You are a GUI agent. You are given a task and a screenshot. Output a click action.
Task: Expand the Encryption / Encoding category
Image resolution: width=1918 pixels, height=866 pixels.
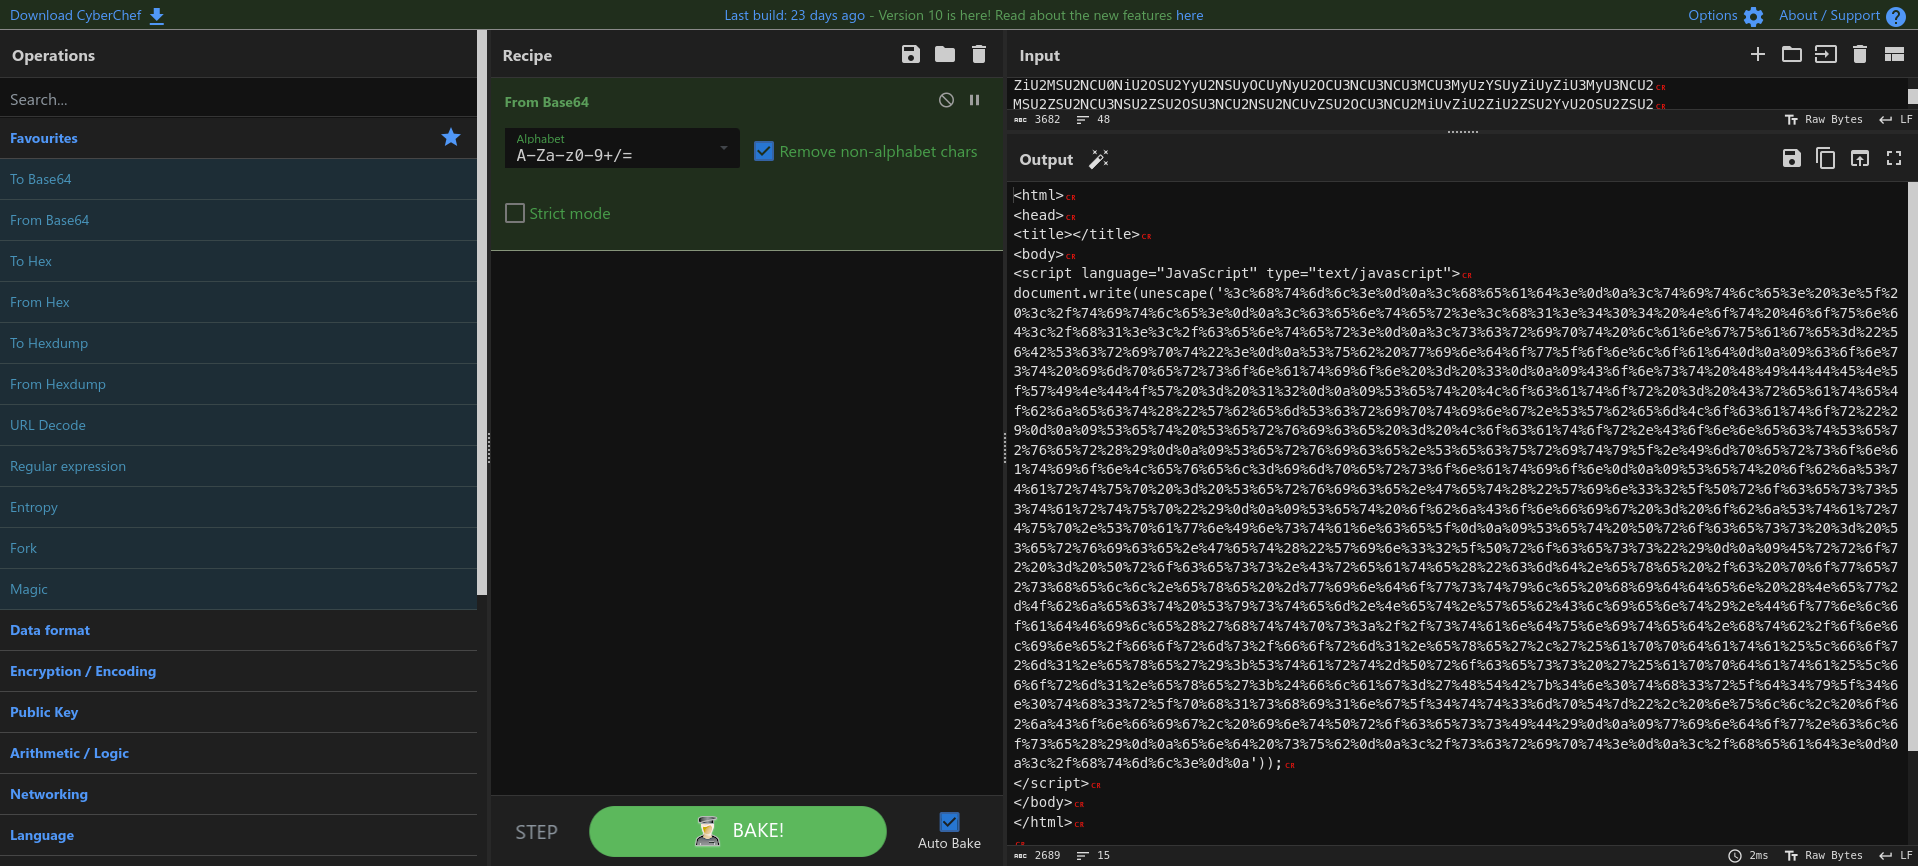pyautogui.click(x=238, y=671)
